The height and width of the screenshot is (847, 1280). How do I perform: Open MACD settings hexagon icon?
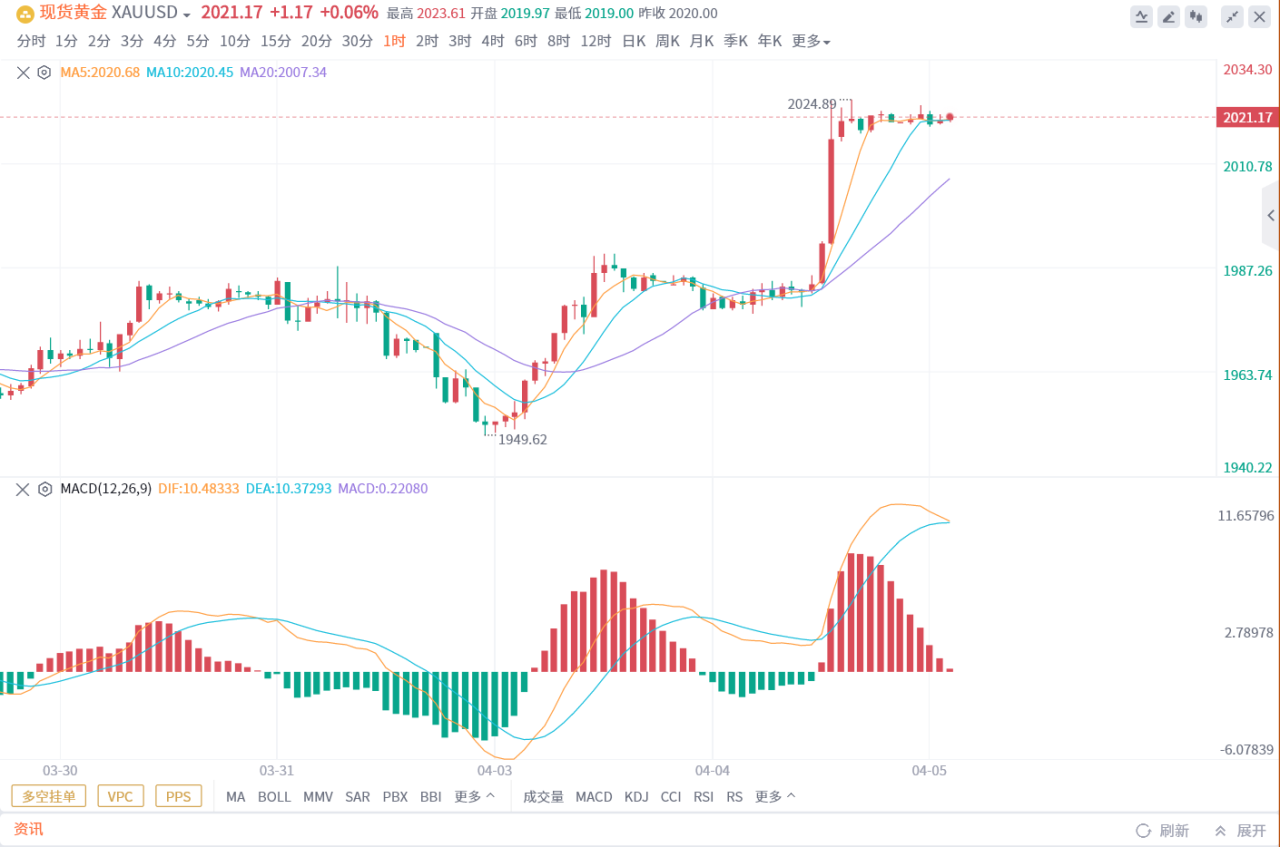tap(44, 489)
